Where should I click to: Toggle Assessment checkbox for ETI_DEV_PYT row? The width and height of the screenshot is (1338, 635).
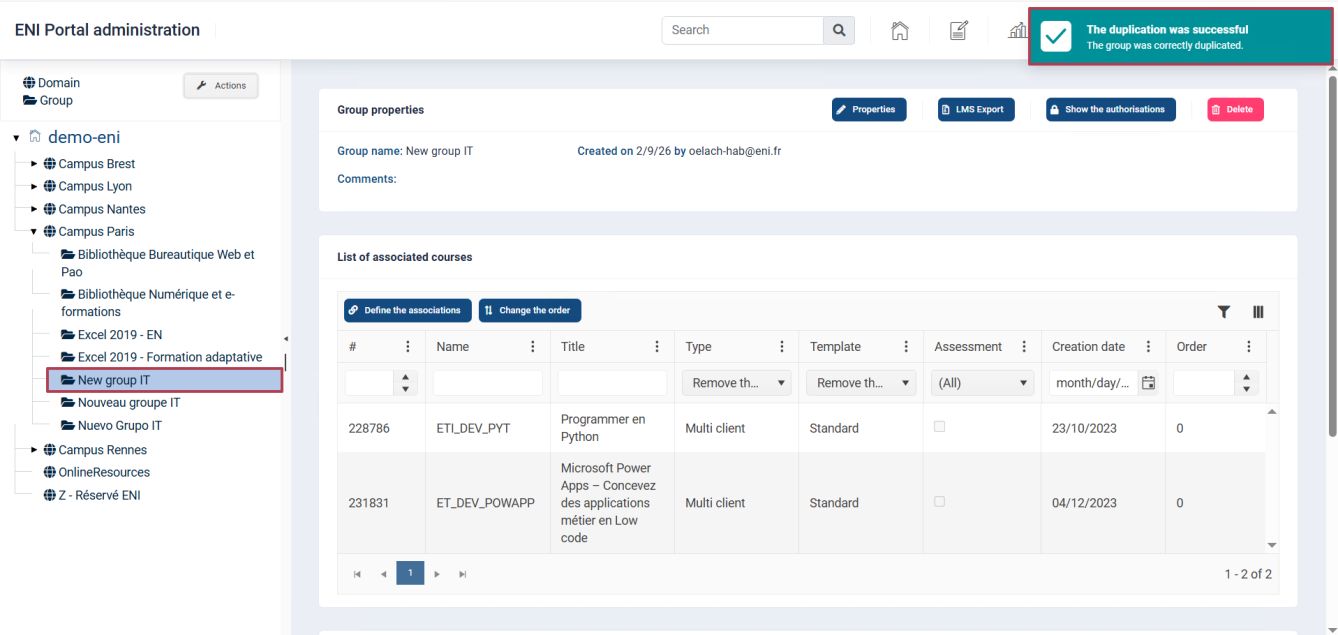coord(939,426)
